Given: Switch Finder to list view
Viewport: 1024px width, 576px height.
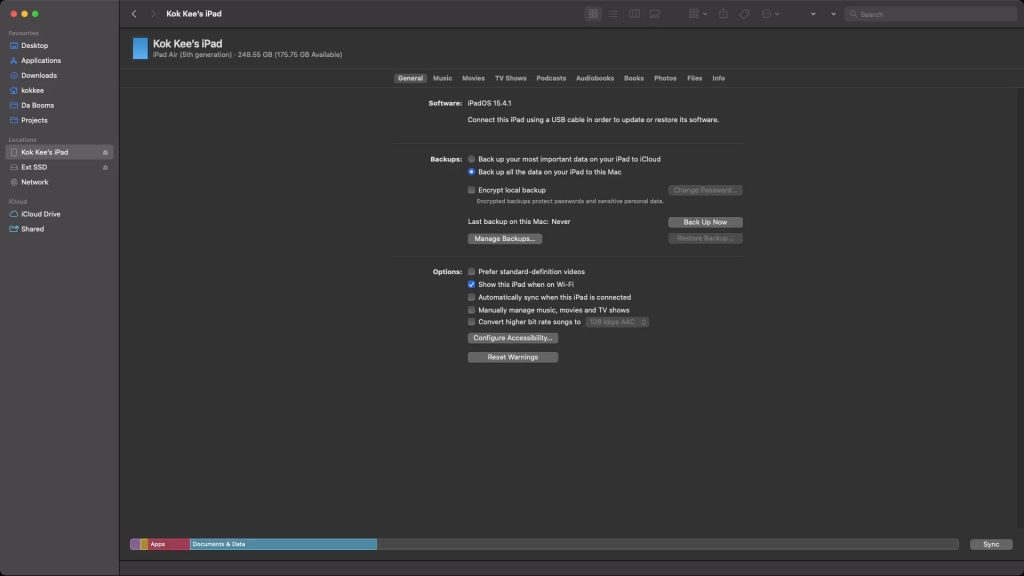Looking at the screenshot, I should 613,14.
